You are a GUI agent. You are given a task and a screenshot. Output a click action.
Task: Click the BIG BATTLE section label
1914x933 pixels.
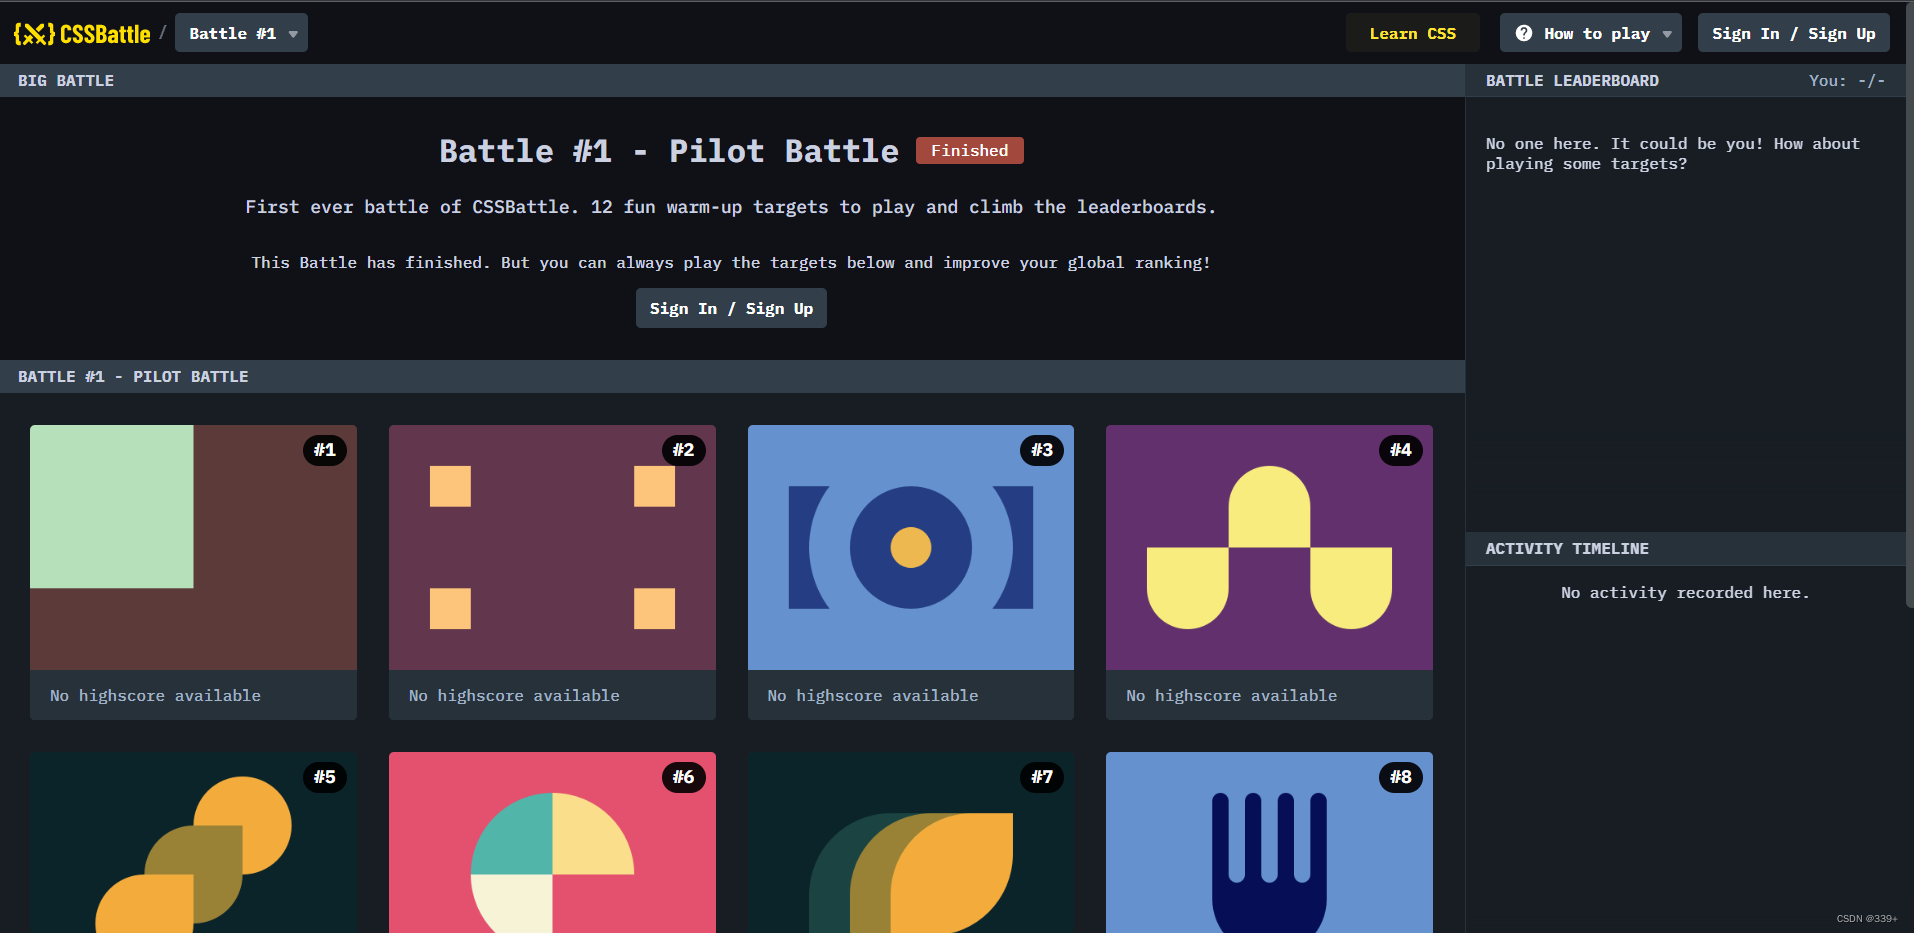pos(66,81)
